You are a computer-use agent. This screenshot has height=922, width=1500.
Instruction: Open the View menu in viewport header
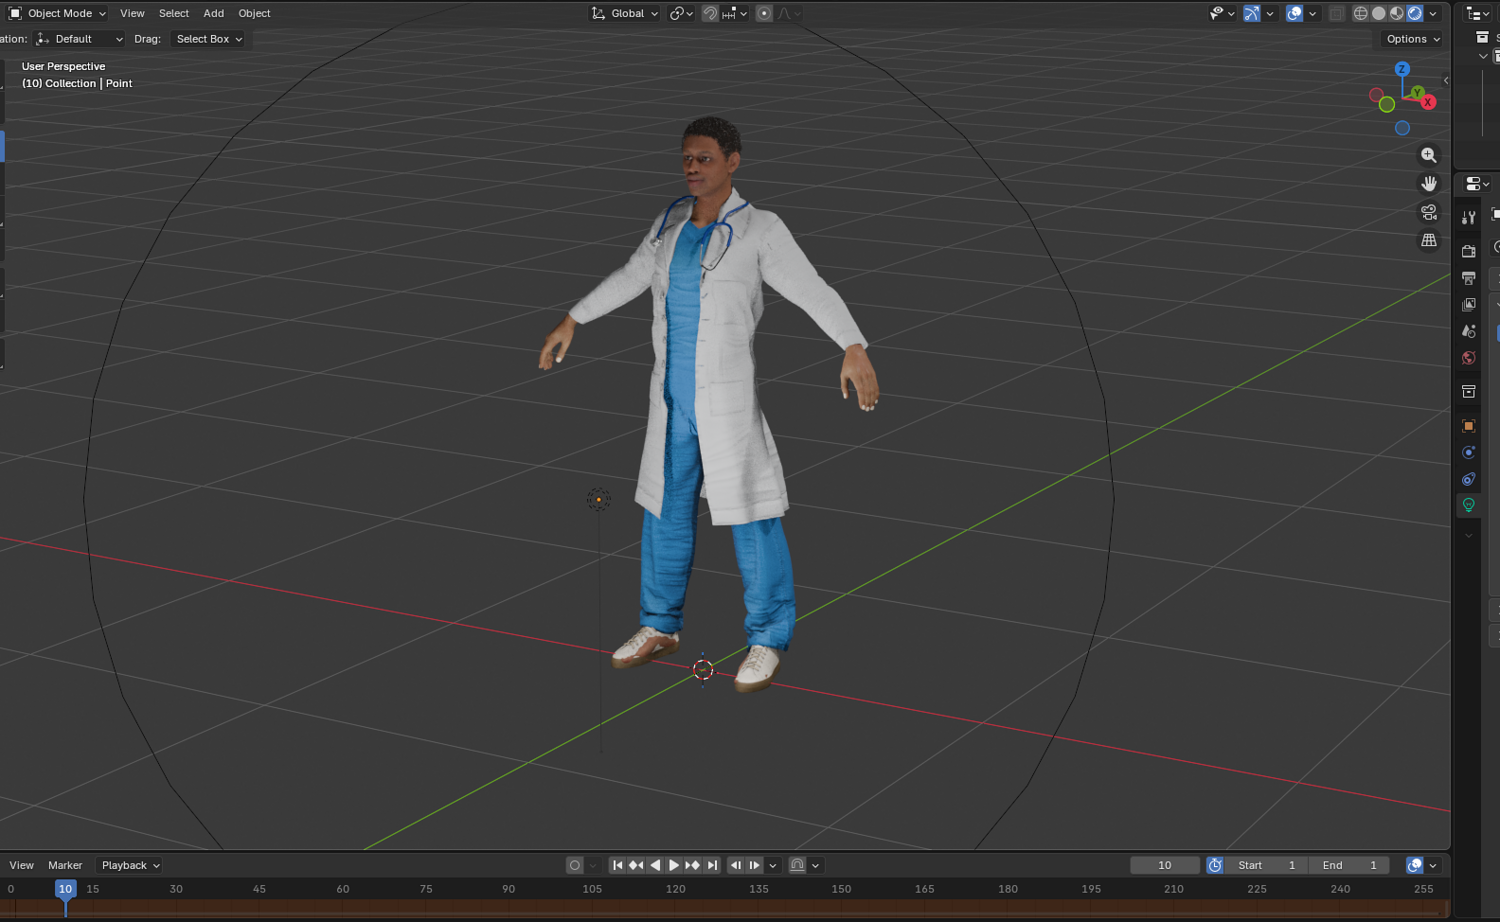tap(132, 13)
